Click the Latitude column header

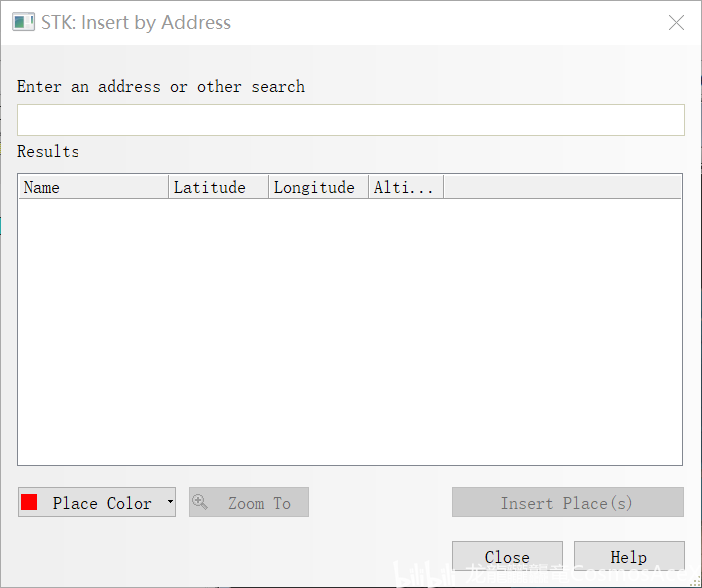pos(218,187)
